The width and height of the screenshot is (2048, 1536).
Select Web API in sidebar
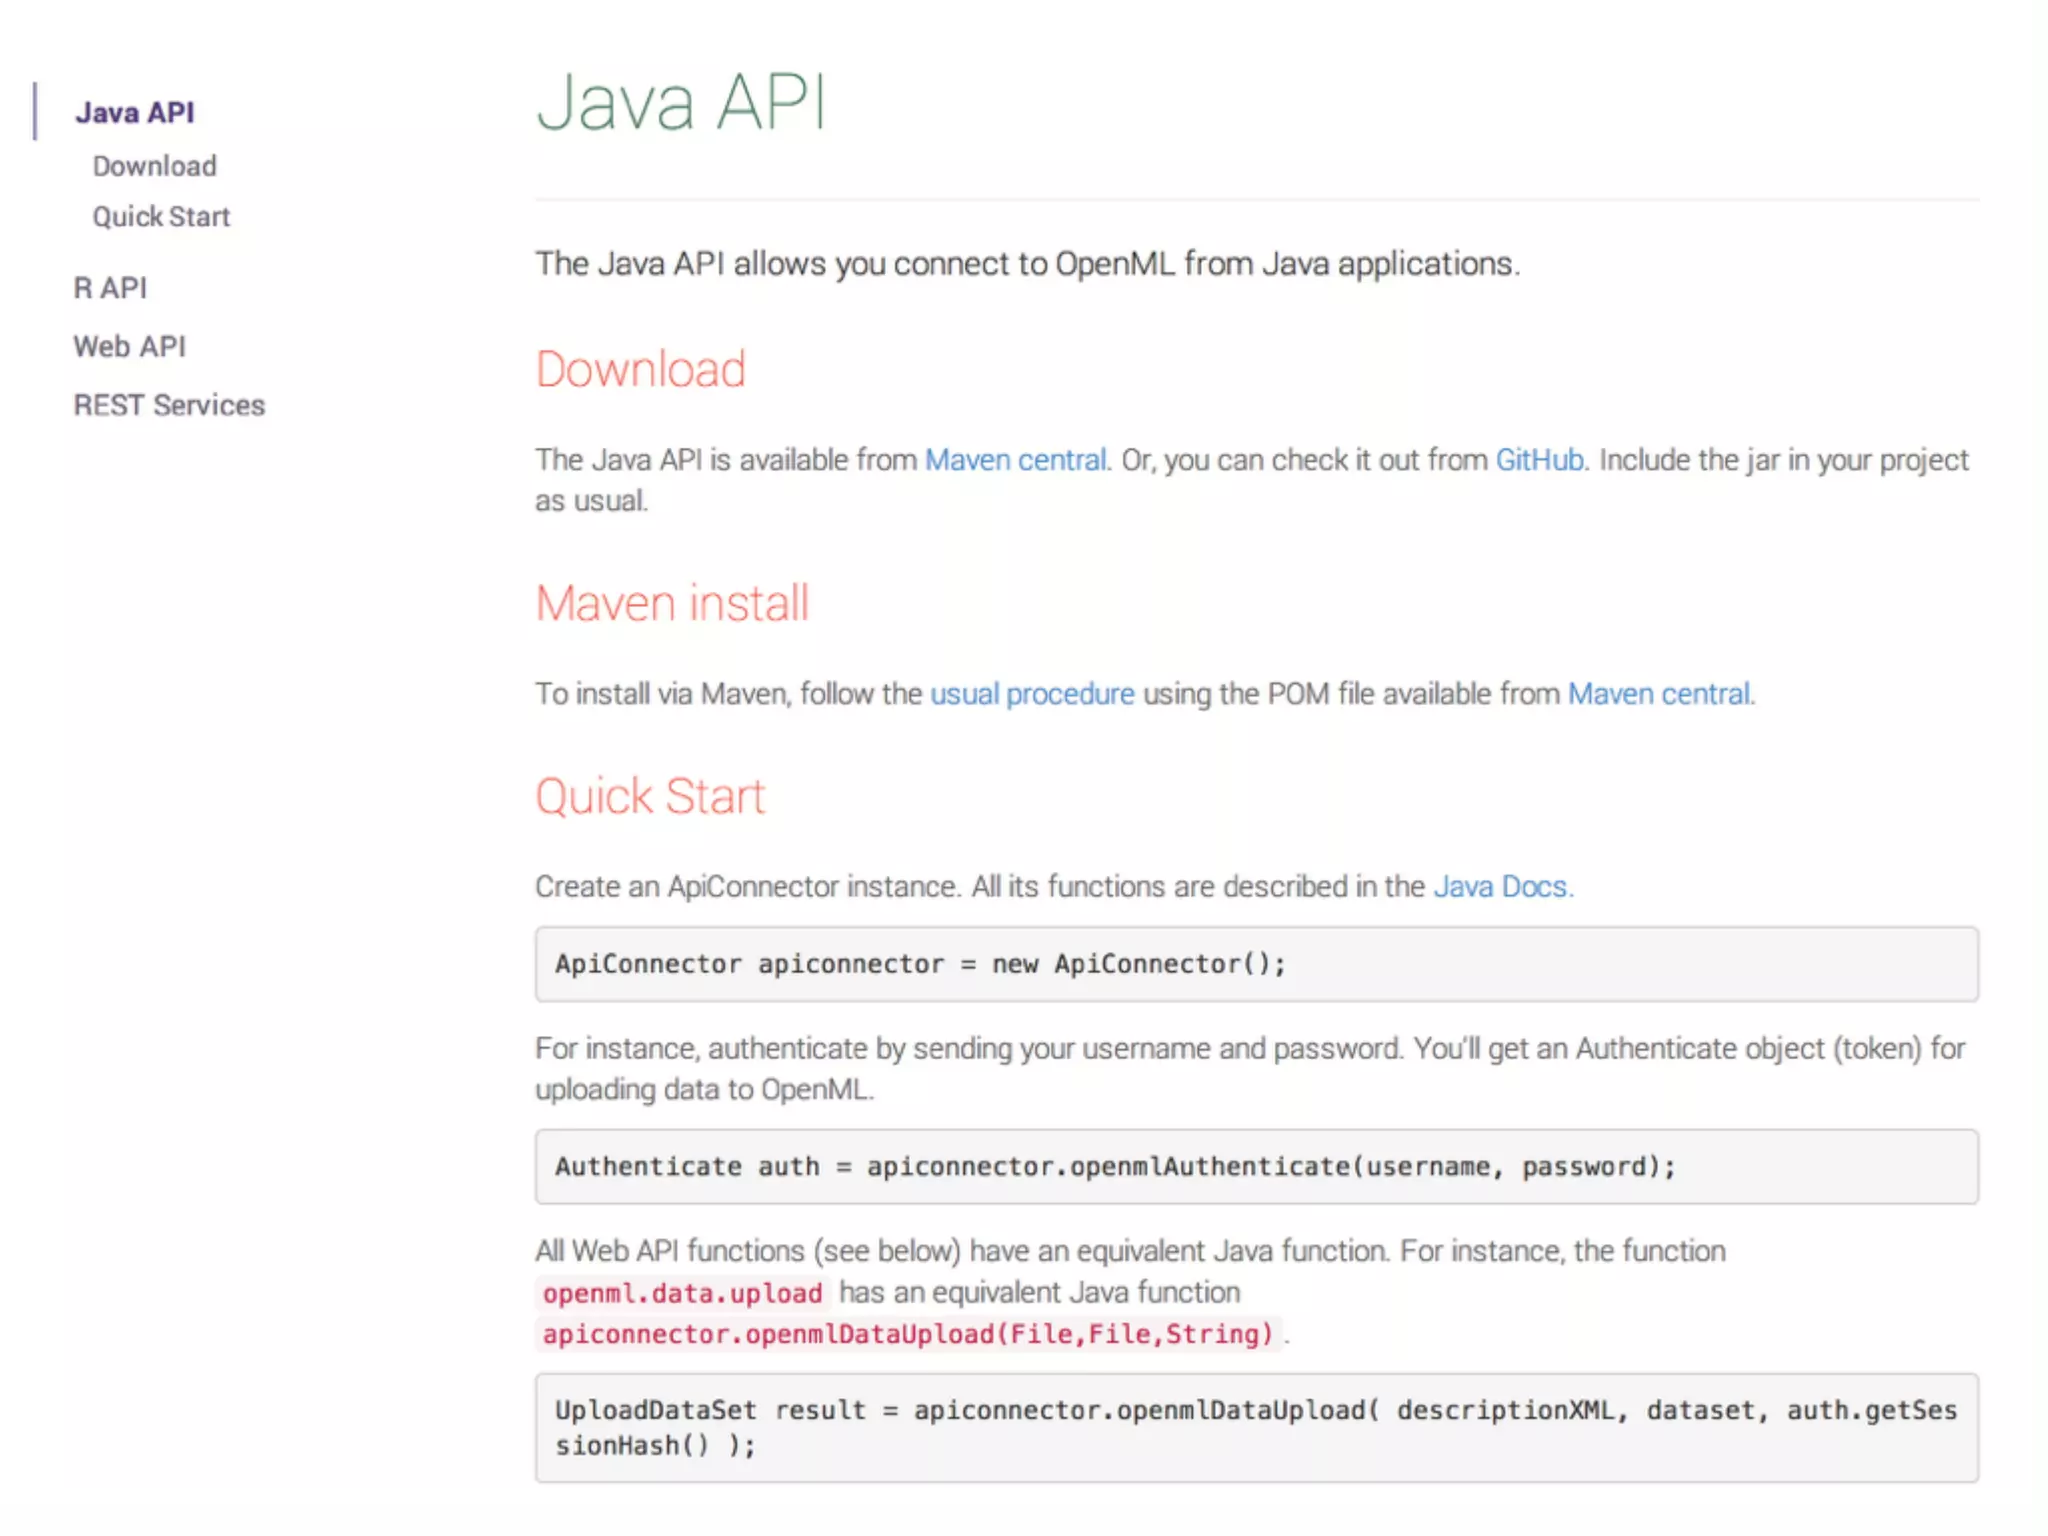point(129,346)
